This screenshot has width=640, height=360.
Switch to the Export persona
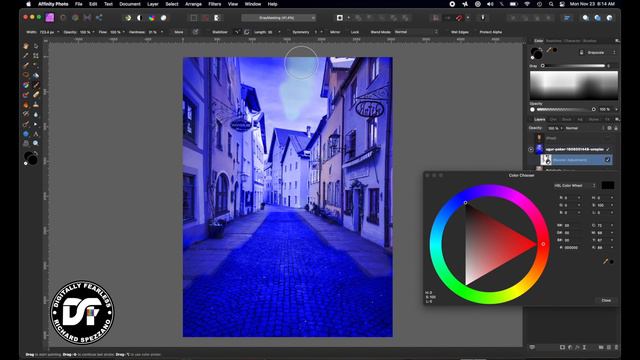coord(99,18)
